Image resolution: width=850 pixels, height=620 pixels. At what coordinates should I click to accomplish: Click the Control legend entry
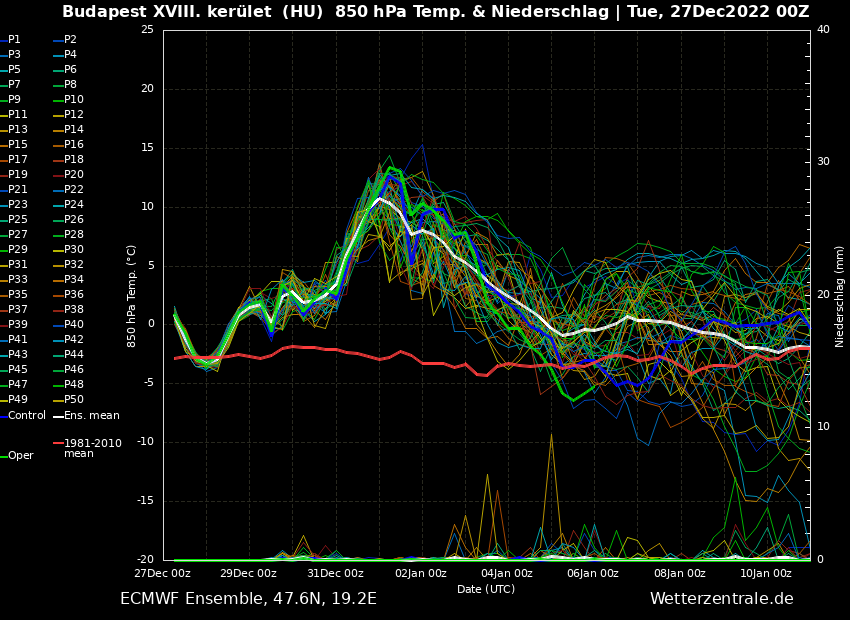[26, 415]
